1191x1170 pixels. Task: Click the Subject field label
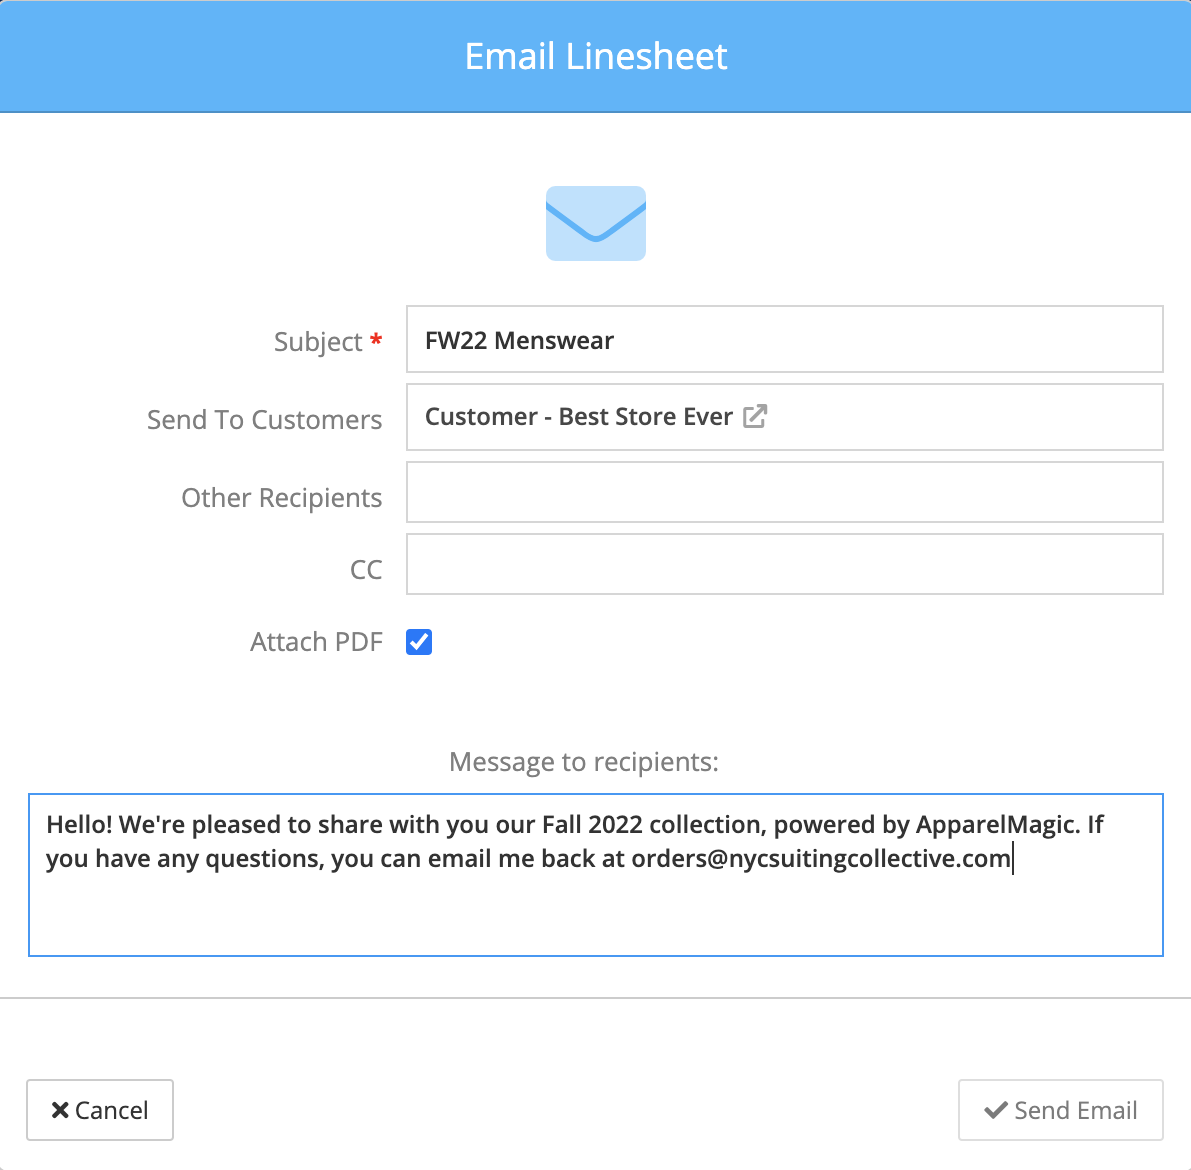point(317,342)
